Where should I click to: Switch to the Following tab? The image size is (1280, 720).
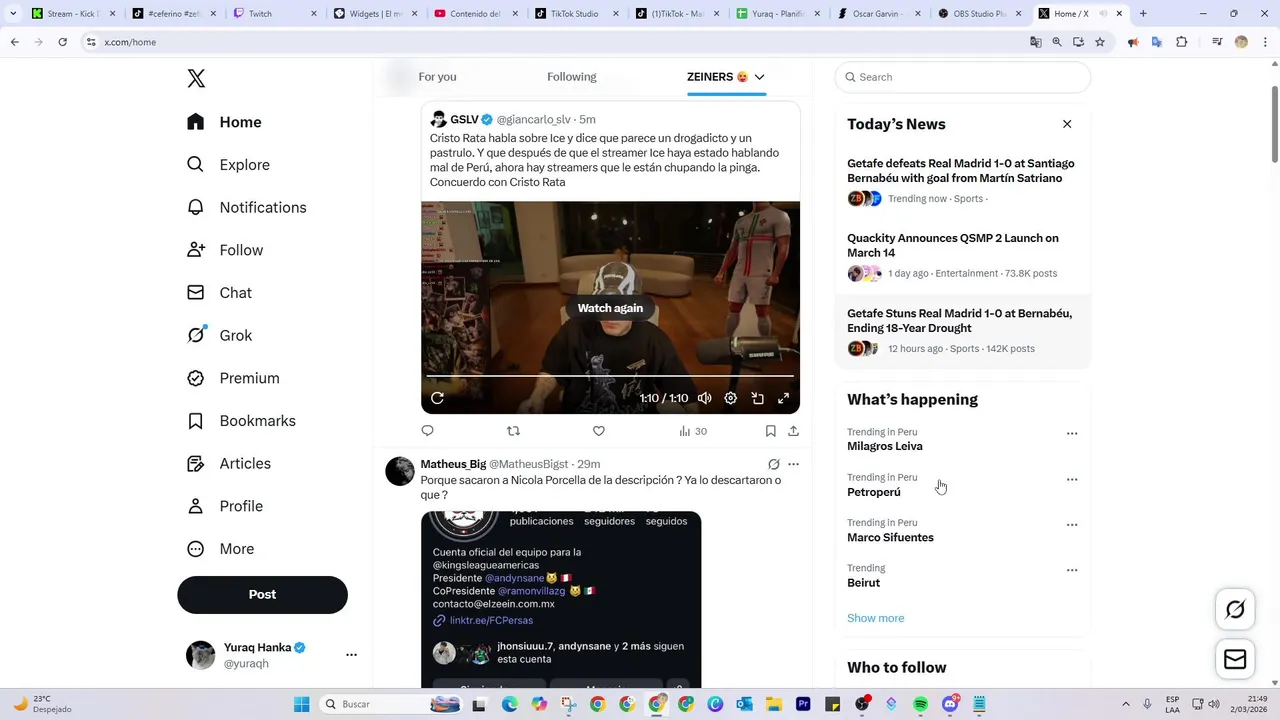click(571, 77)
